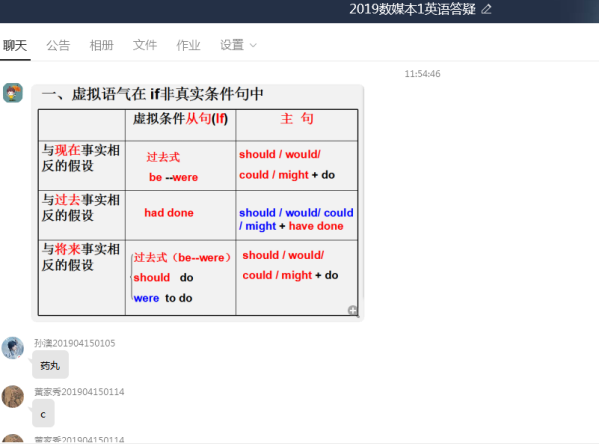Click the chevron arrow beside 设置
This screenshot has width=599, height=446.
(x=253, y=46)
